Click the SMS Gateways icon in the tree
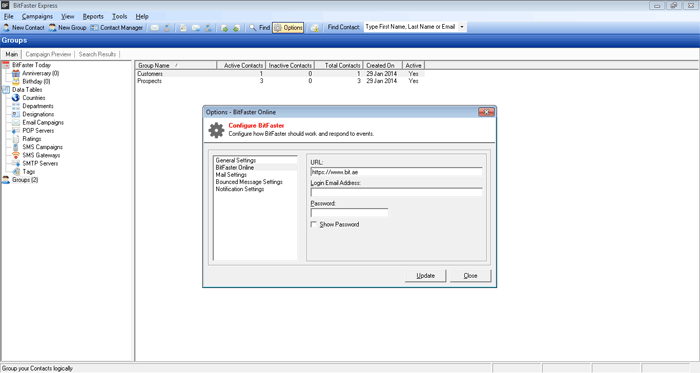 [16, 155]
